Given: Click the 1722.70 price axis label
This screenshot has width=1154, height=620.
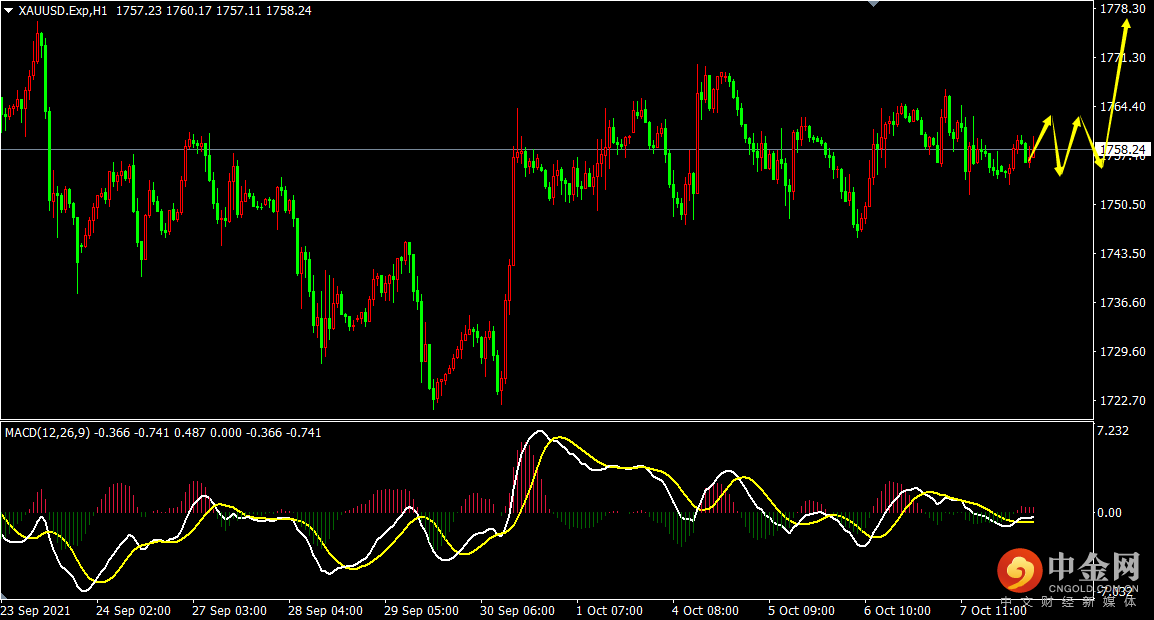Looking at the screenshot, I should (x=1121, y=401).
